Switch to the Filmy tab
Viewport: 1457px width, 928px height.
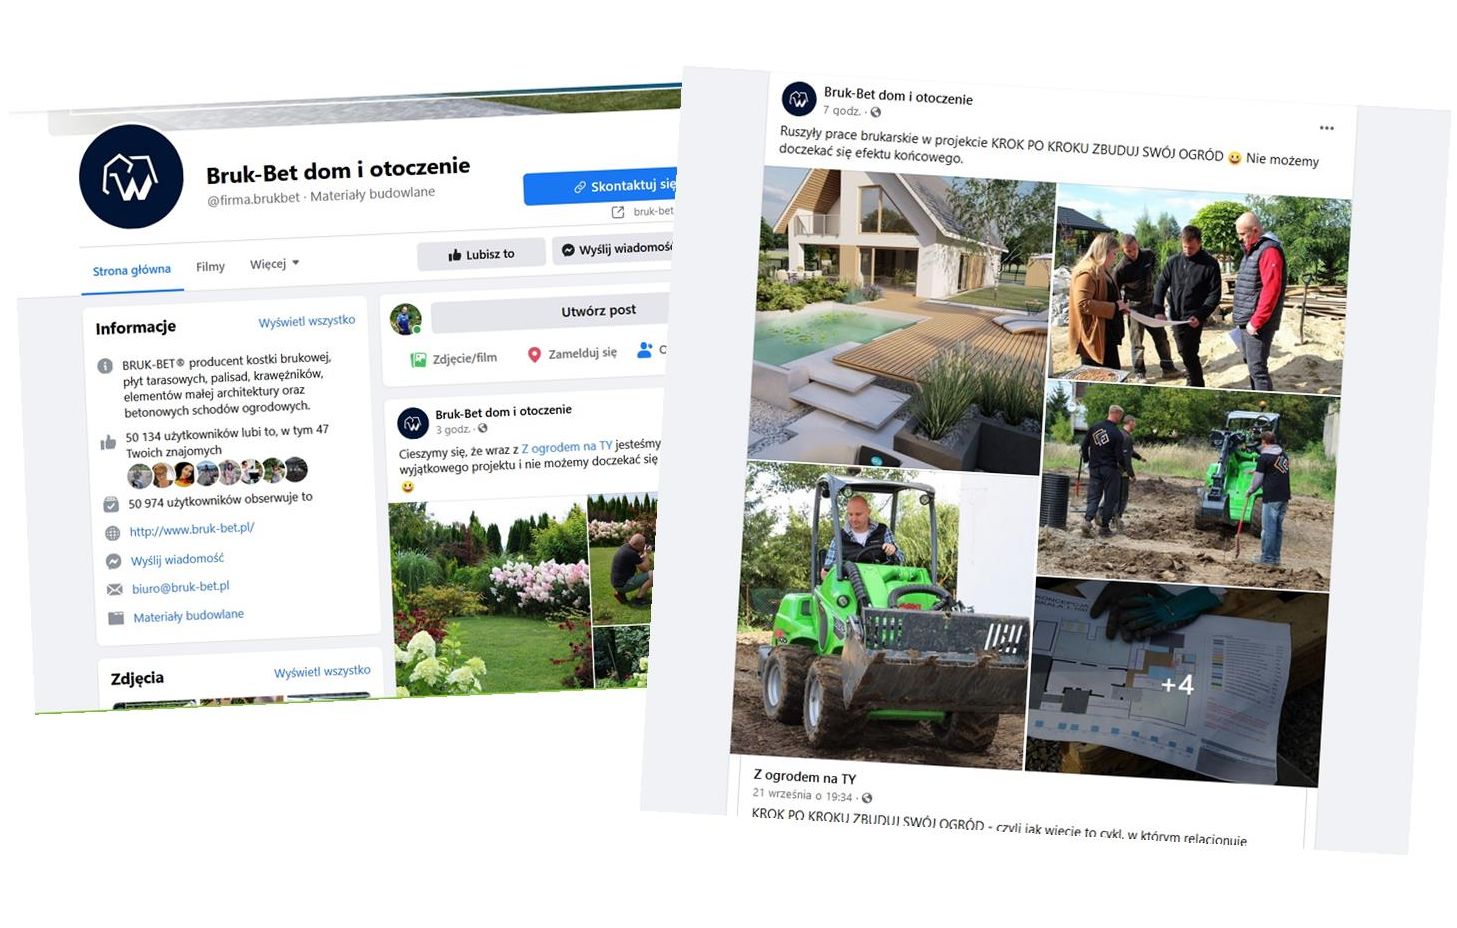click(210, 267)
